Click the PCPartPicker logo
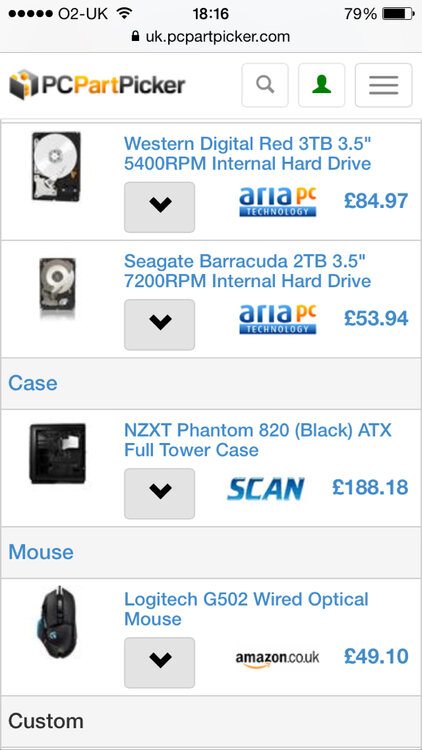 pyautogui.click(x=97, y=85)
